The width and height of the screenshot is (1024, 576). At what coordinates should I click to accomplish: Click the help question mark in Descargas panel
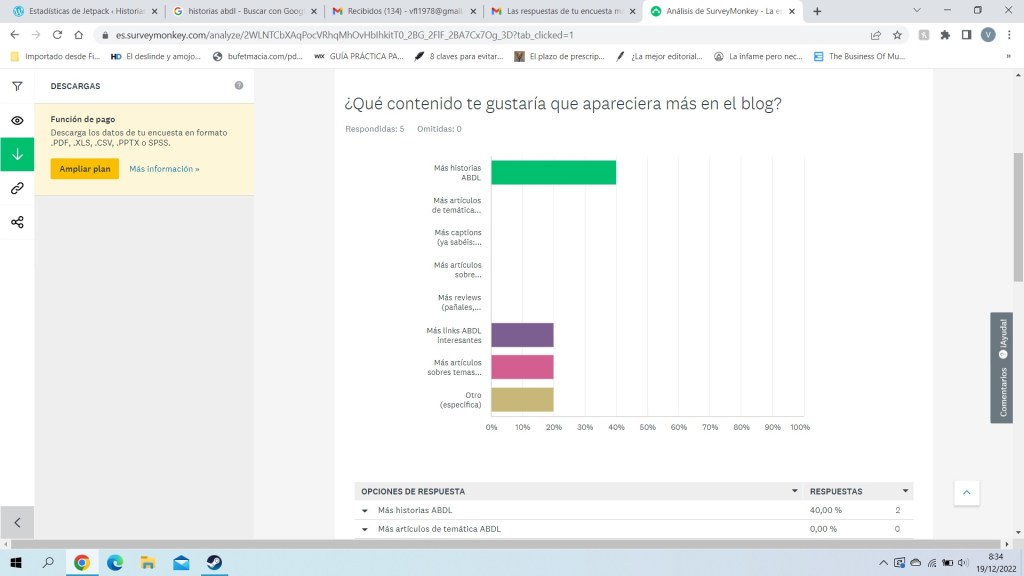coord(239,86)
